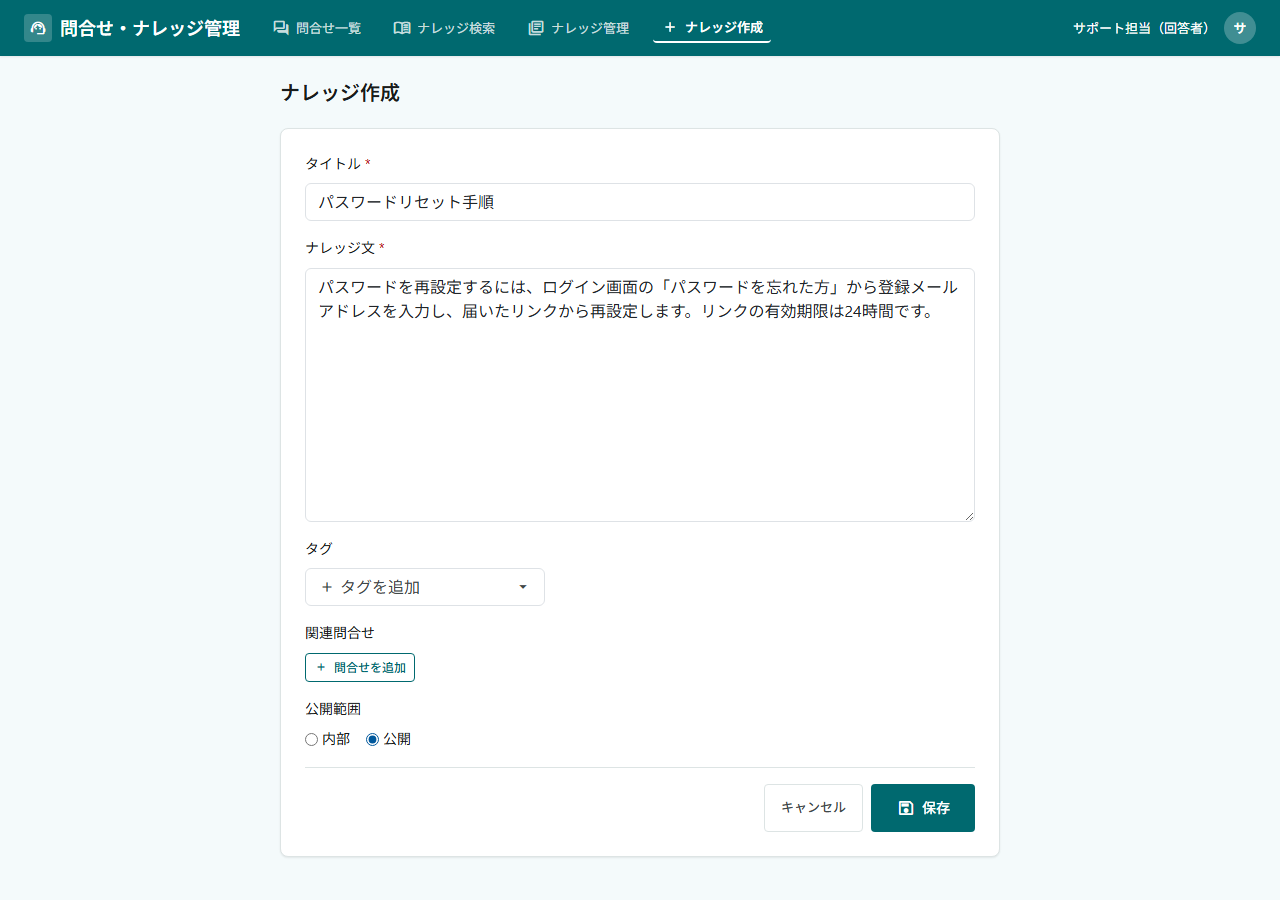
Task: Click the 関連問合せ label
Action: (x=340, y=633)
